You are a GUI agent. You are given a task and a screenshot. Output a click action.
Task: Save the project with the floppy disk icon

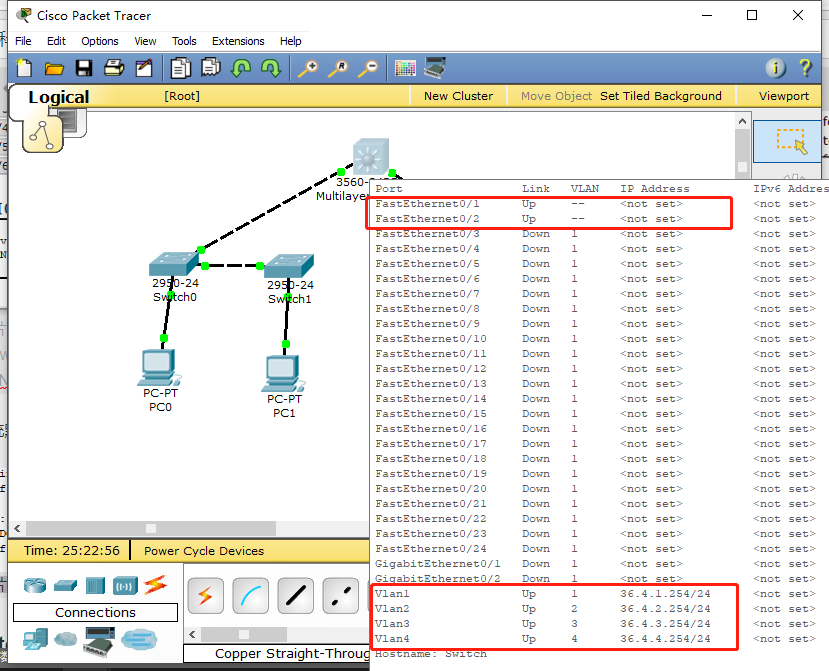tap(84, 68)
